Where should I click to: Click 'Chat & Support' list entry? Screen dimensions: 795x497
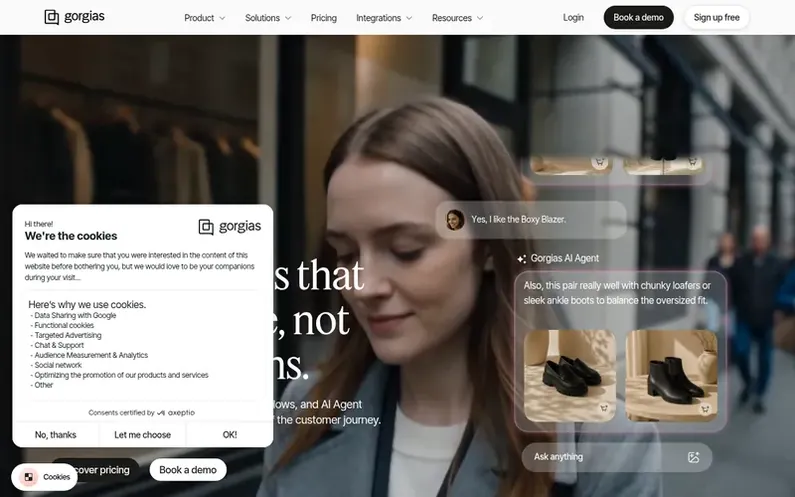click(59, 345)
